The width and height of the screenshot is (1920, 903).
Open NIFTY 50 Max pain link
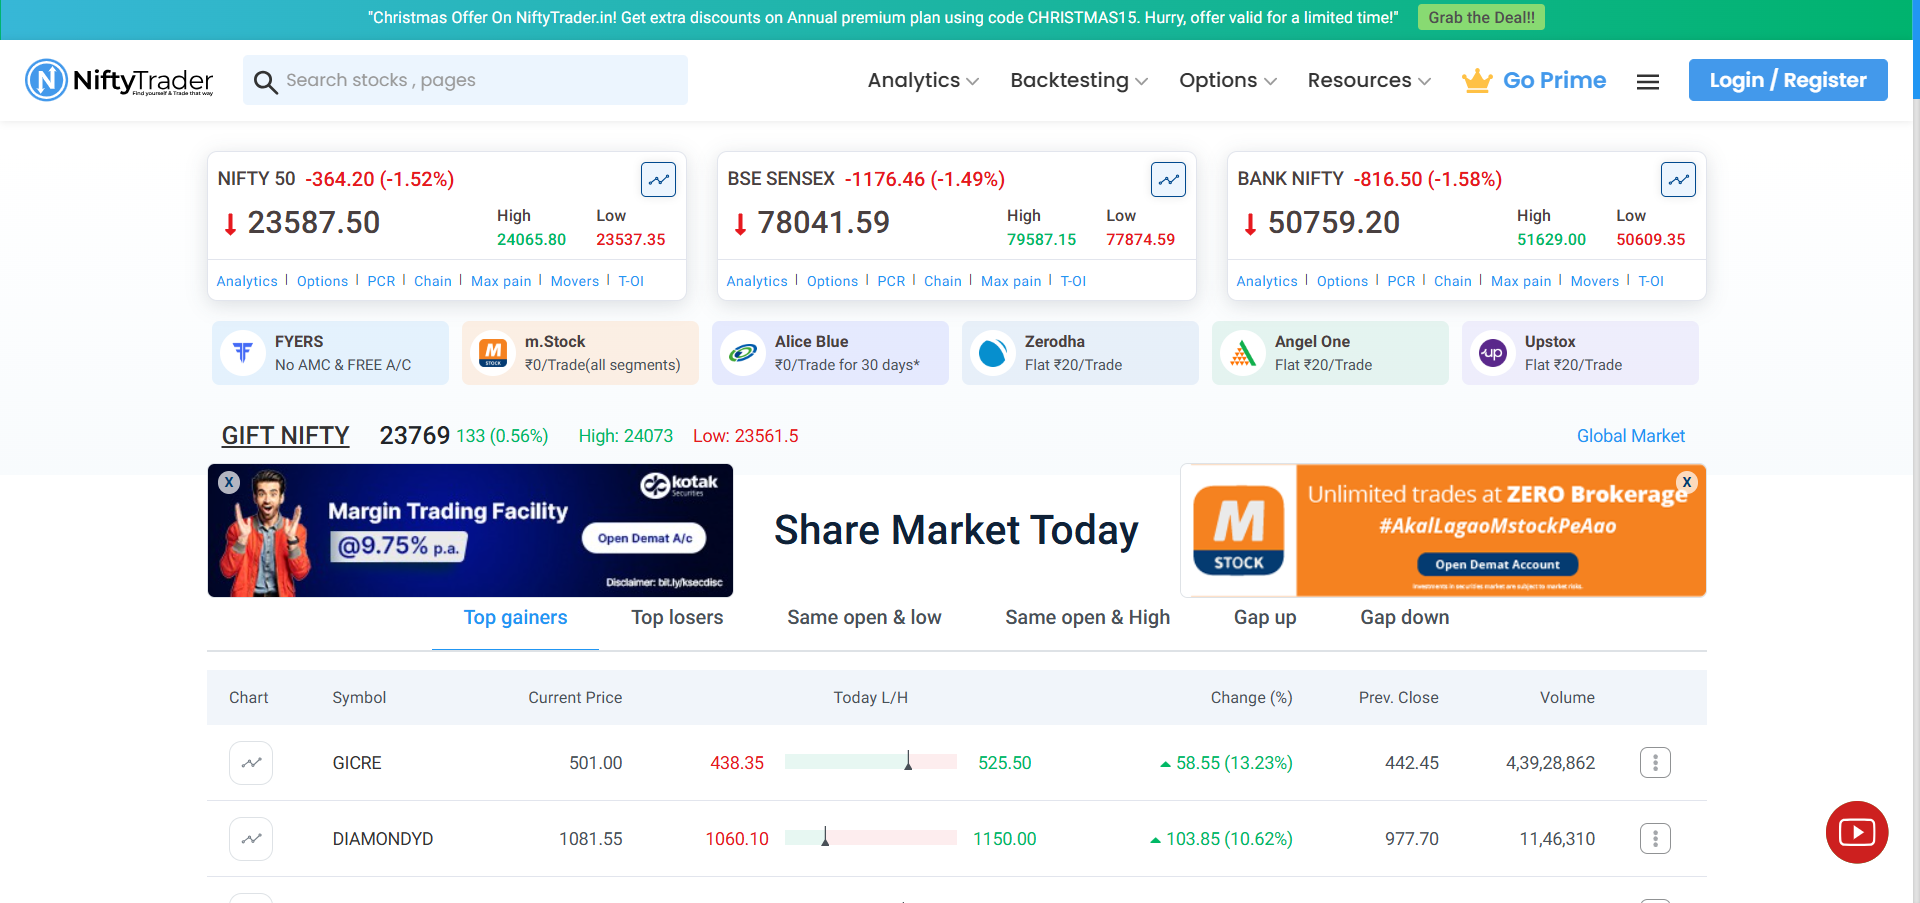pyautogui.click(x=501, y=281)
